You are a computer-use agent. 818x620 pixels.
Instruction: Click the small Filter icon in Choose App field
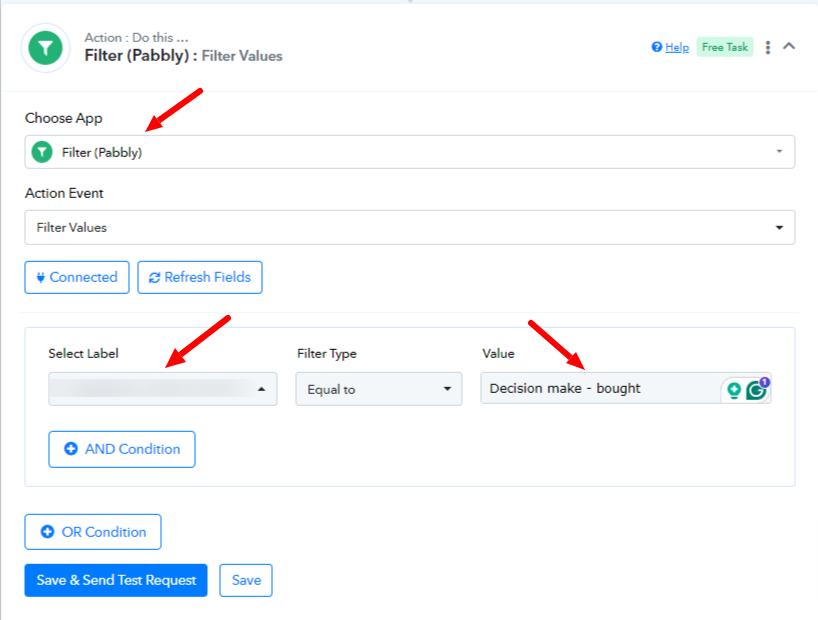42,152
